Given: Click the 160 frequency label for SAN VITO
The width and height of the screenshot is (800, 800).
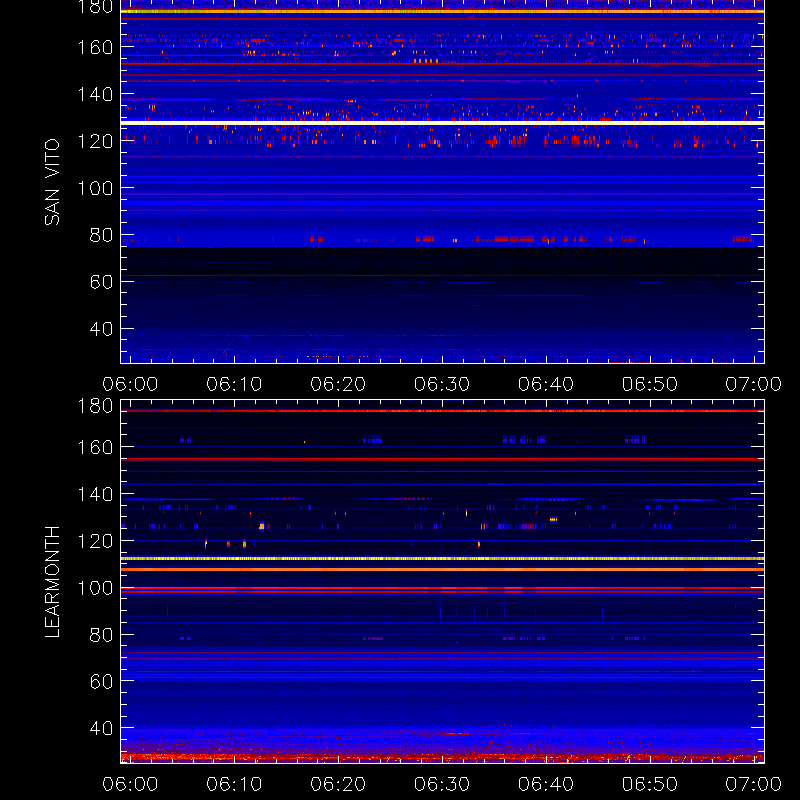Looking at the screenshot, I should point(95,47).
